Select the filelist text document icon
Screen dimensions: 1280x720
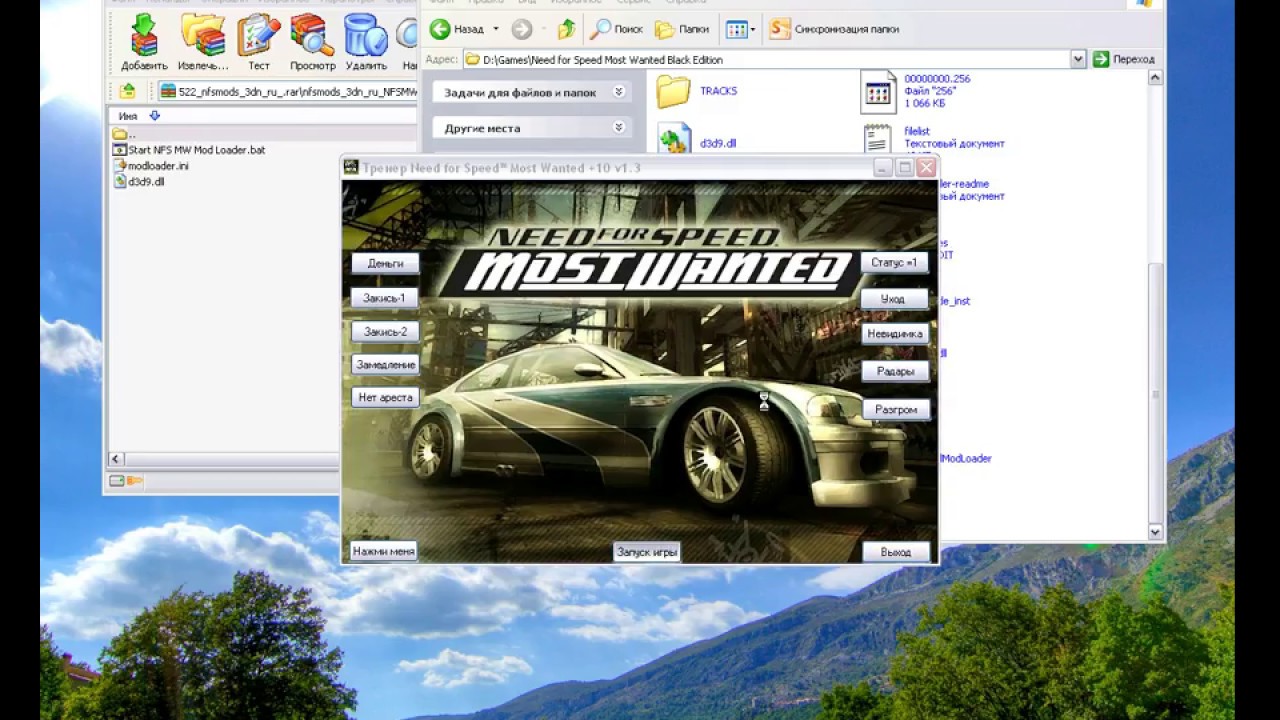click(878, 140)
